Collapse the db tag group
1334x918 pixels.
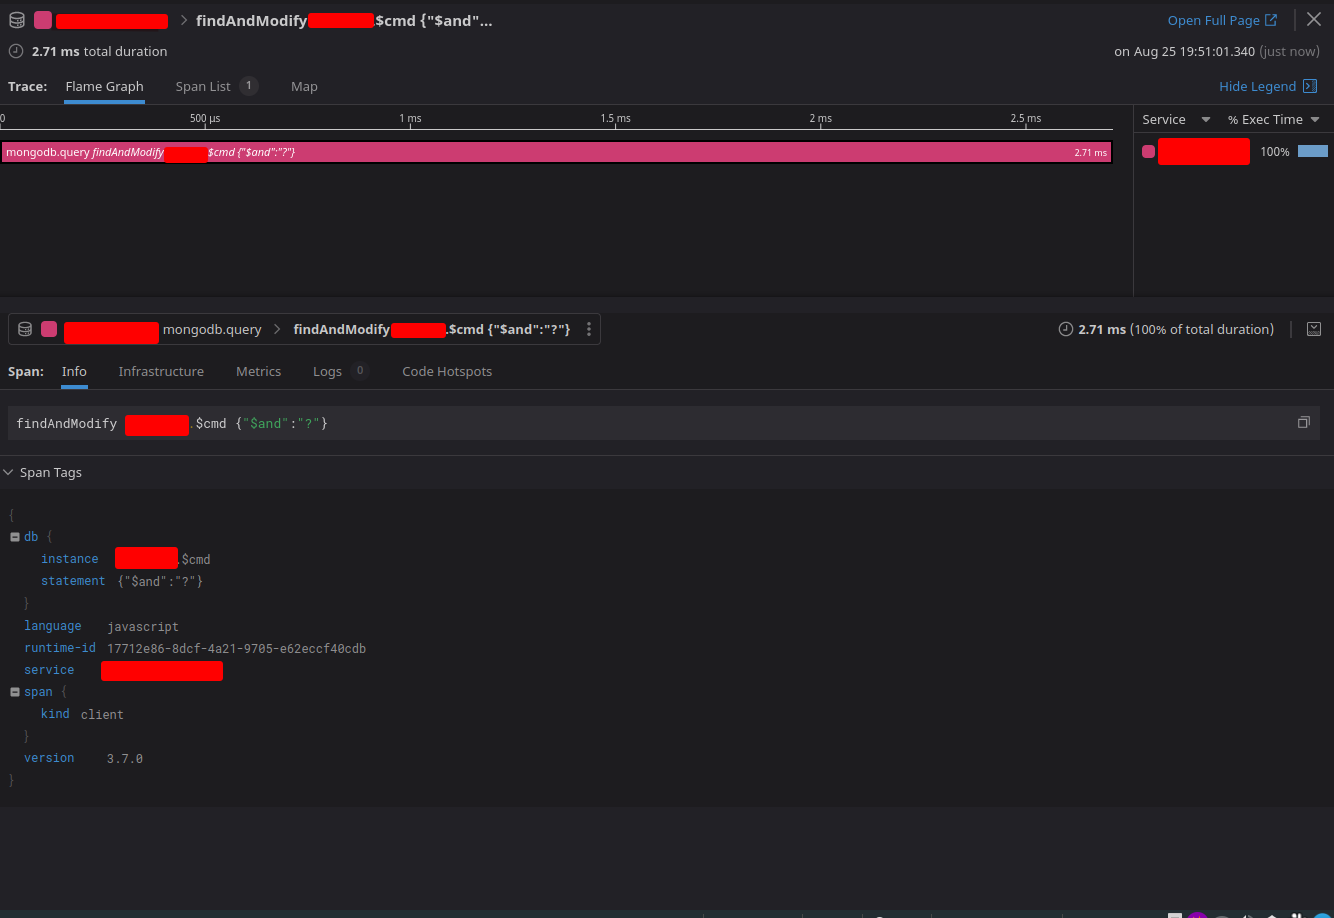(15, 537)
